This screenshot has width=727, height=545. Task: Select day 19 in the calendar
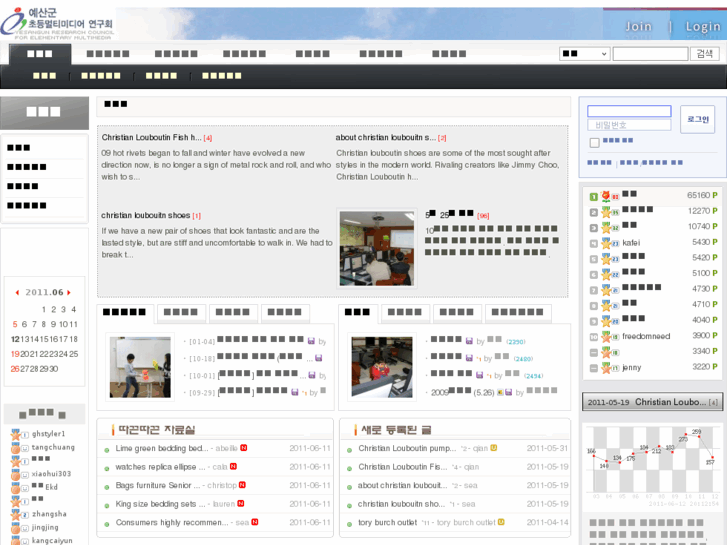click(15, 354)
